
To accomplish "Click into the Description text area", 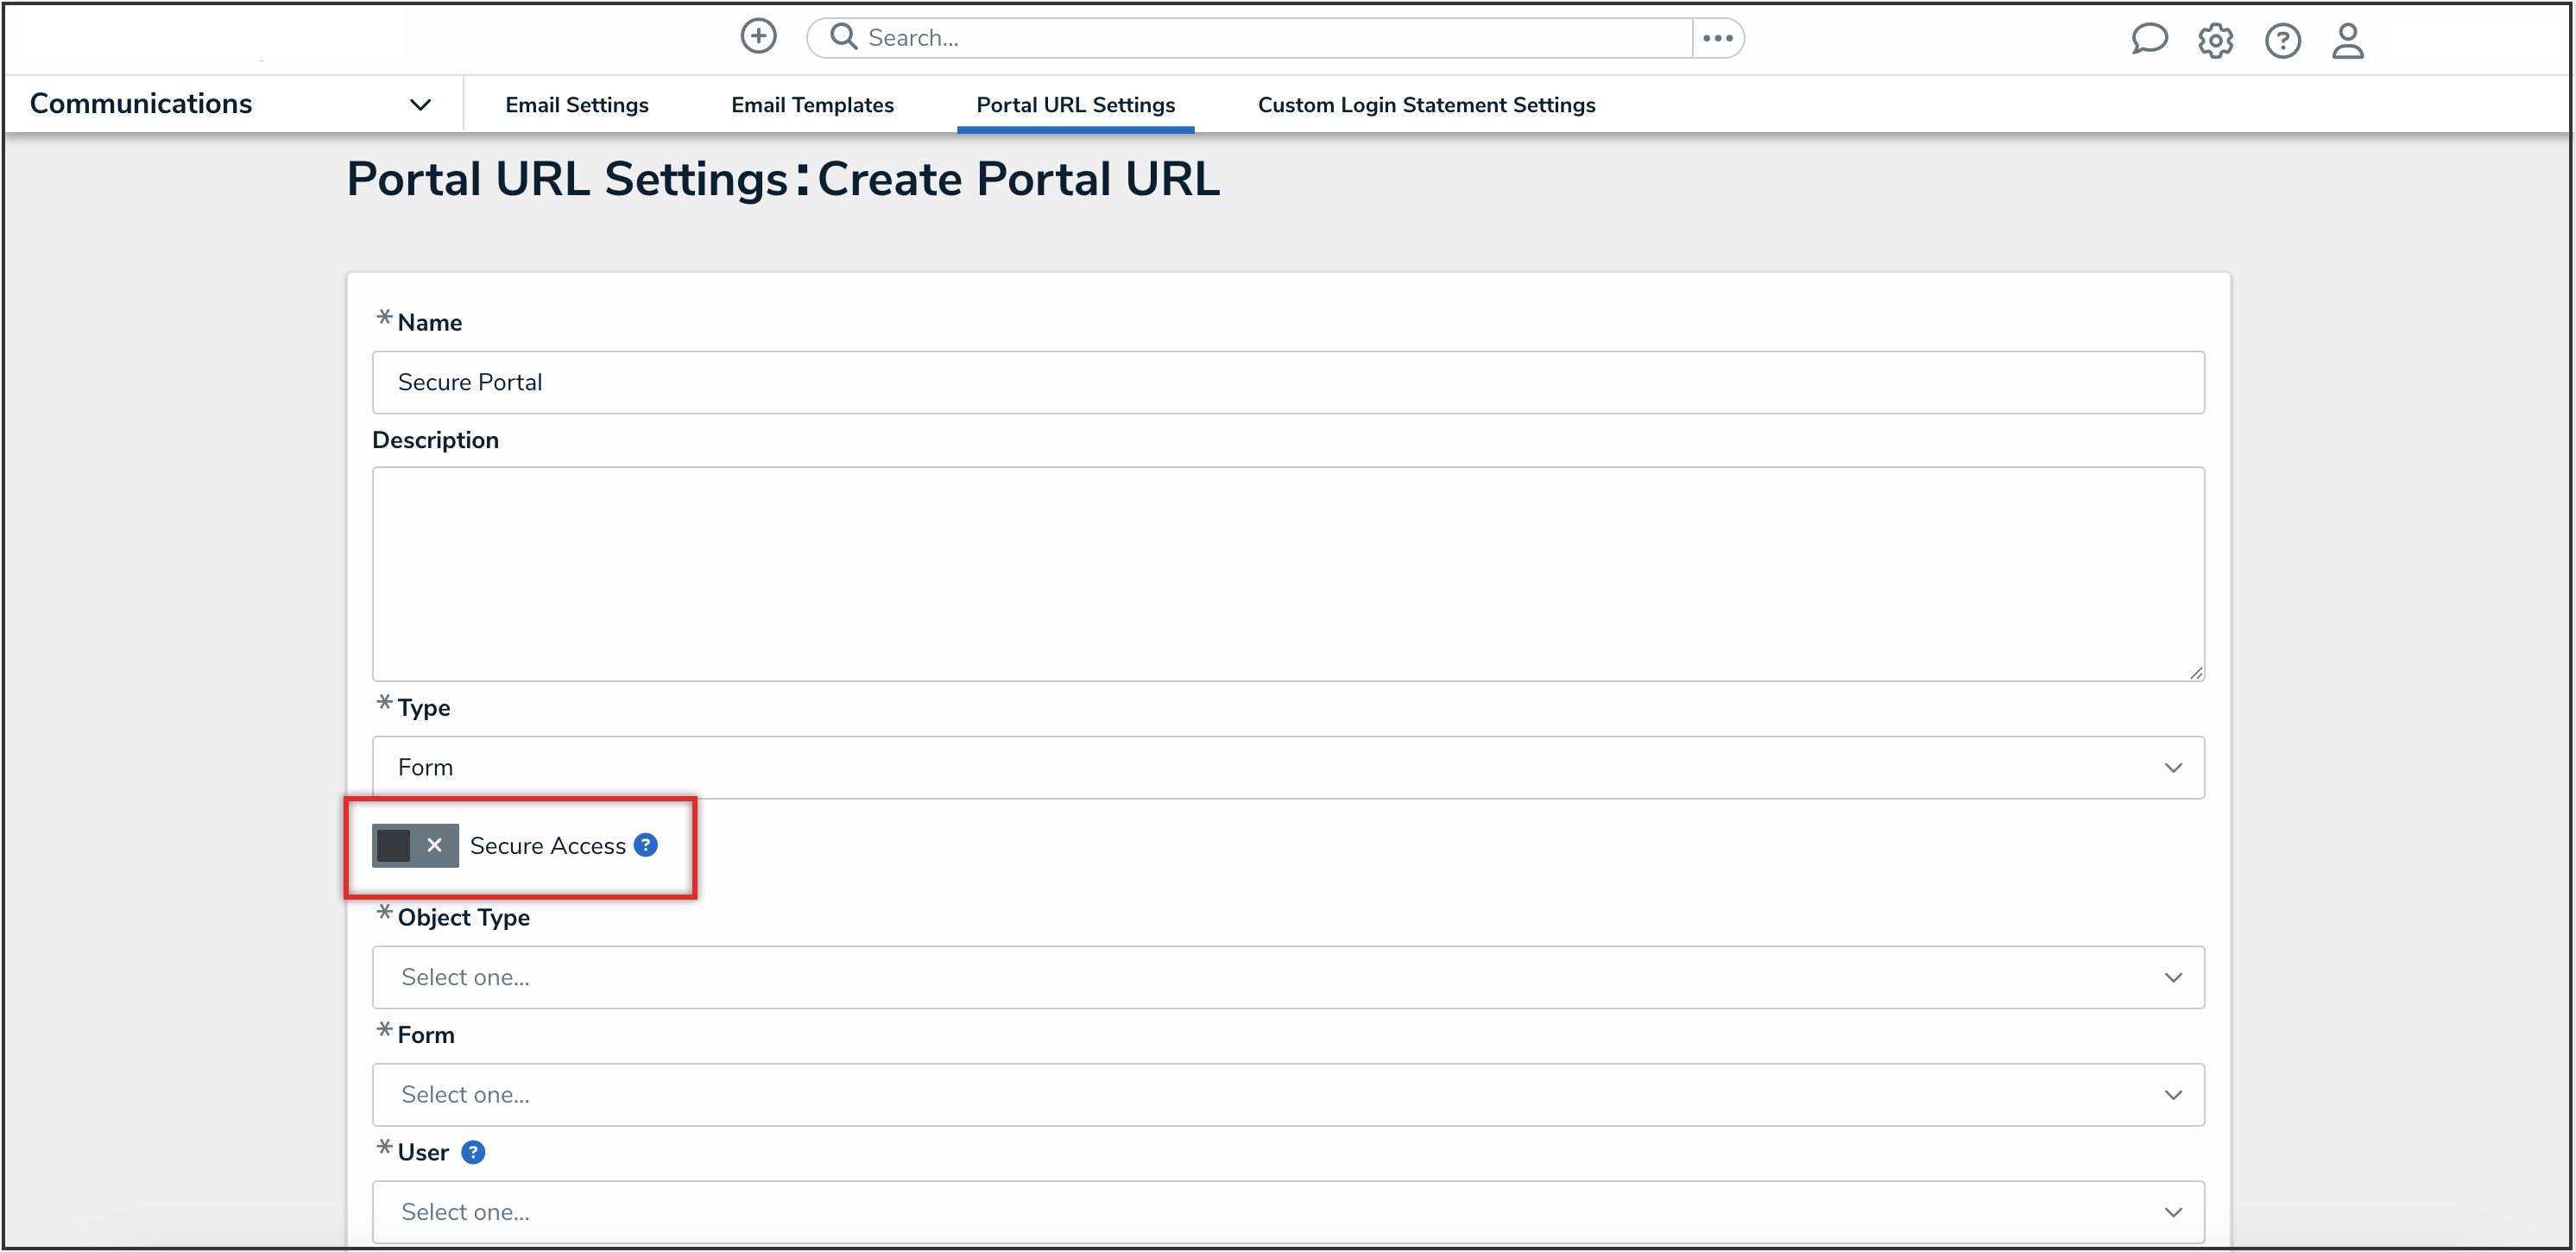I will 1287,573.
